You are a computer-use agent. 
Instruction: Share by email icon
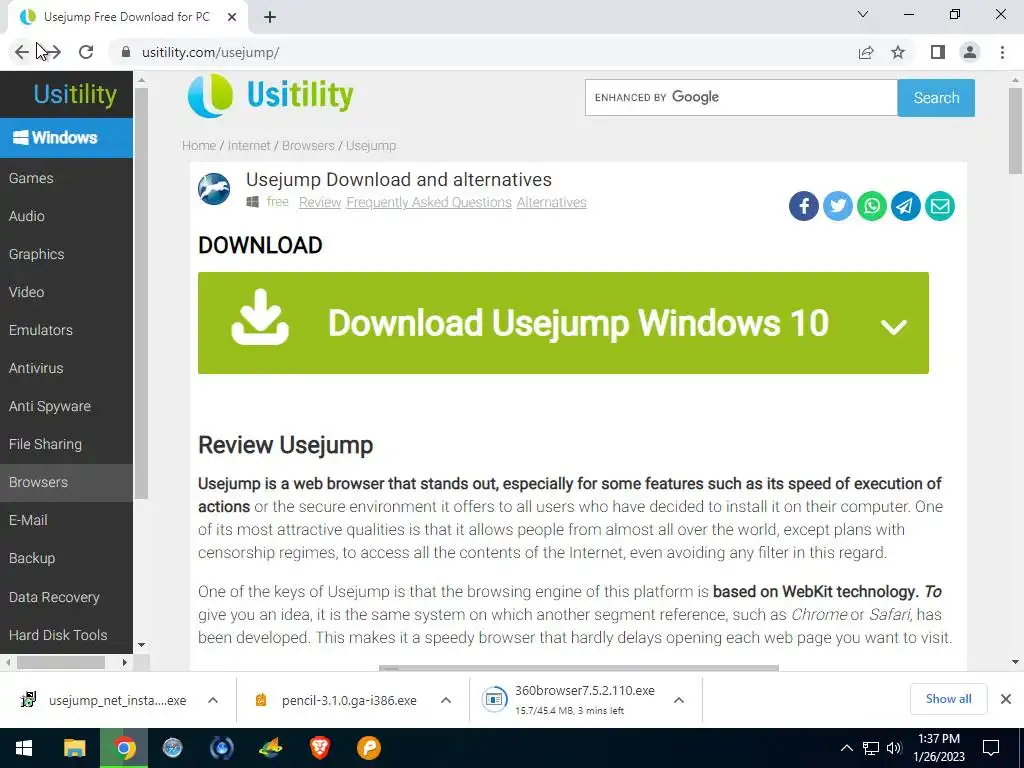(940, 206)
